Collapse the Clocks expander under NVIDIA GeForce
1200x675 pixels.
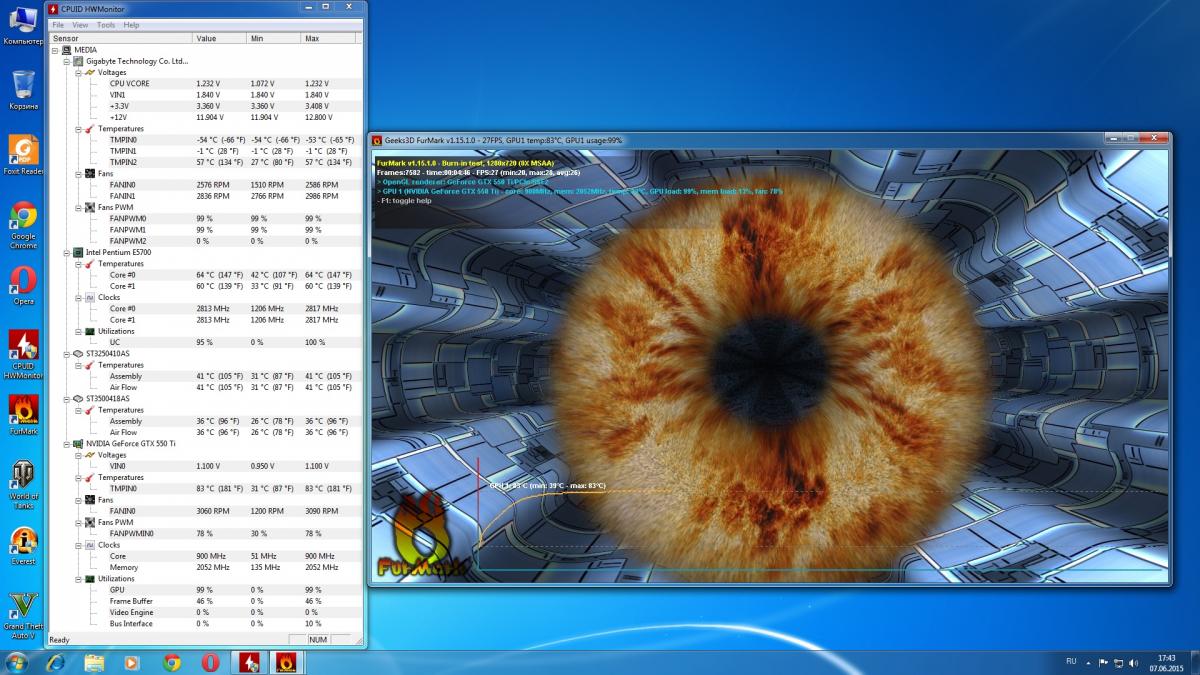point(78,545)
